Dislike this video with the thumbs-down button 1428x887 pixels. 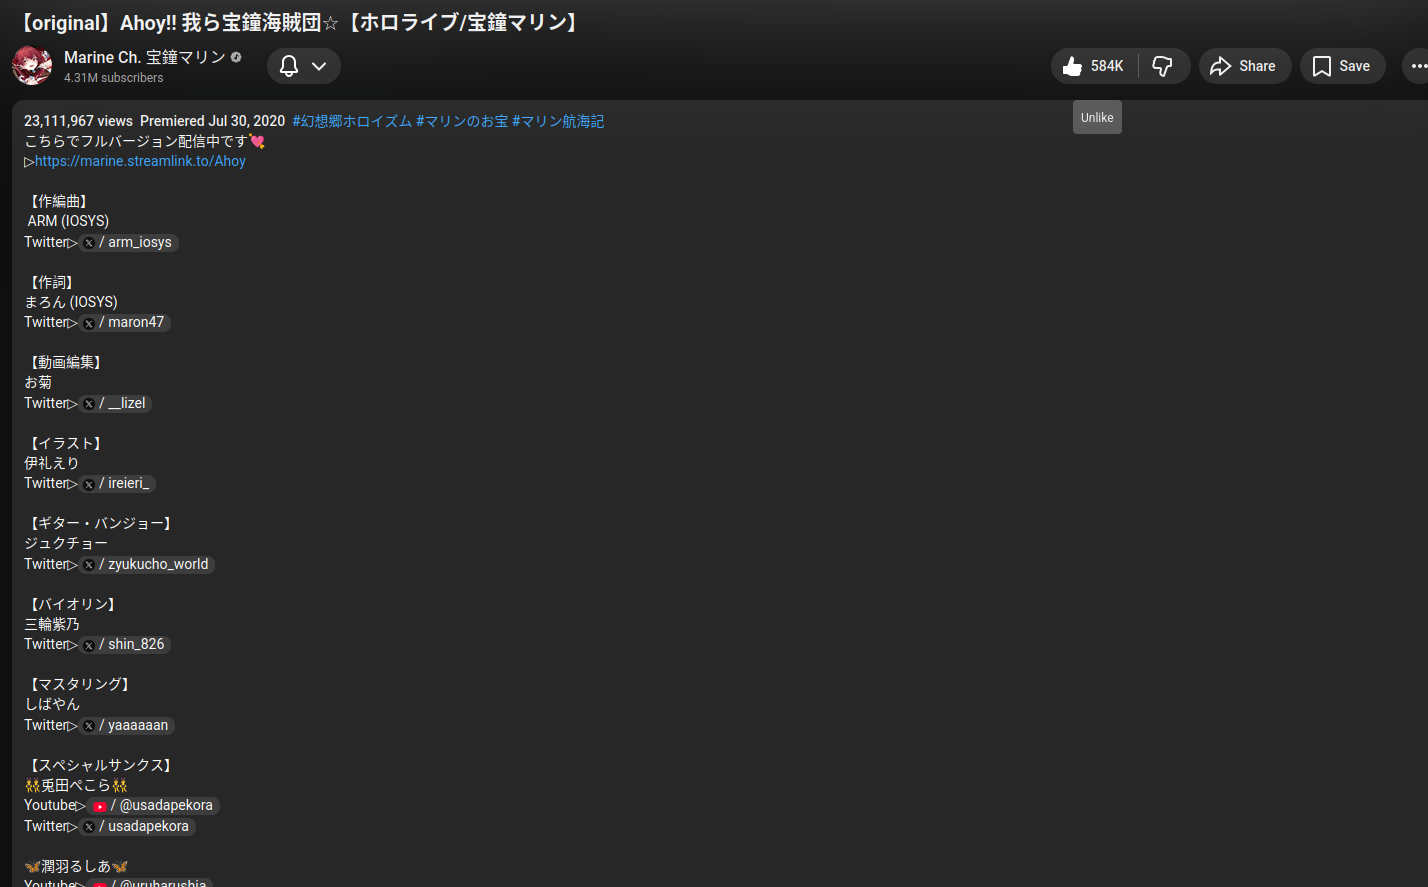(x=1163, y=66)
